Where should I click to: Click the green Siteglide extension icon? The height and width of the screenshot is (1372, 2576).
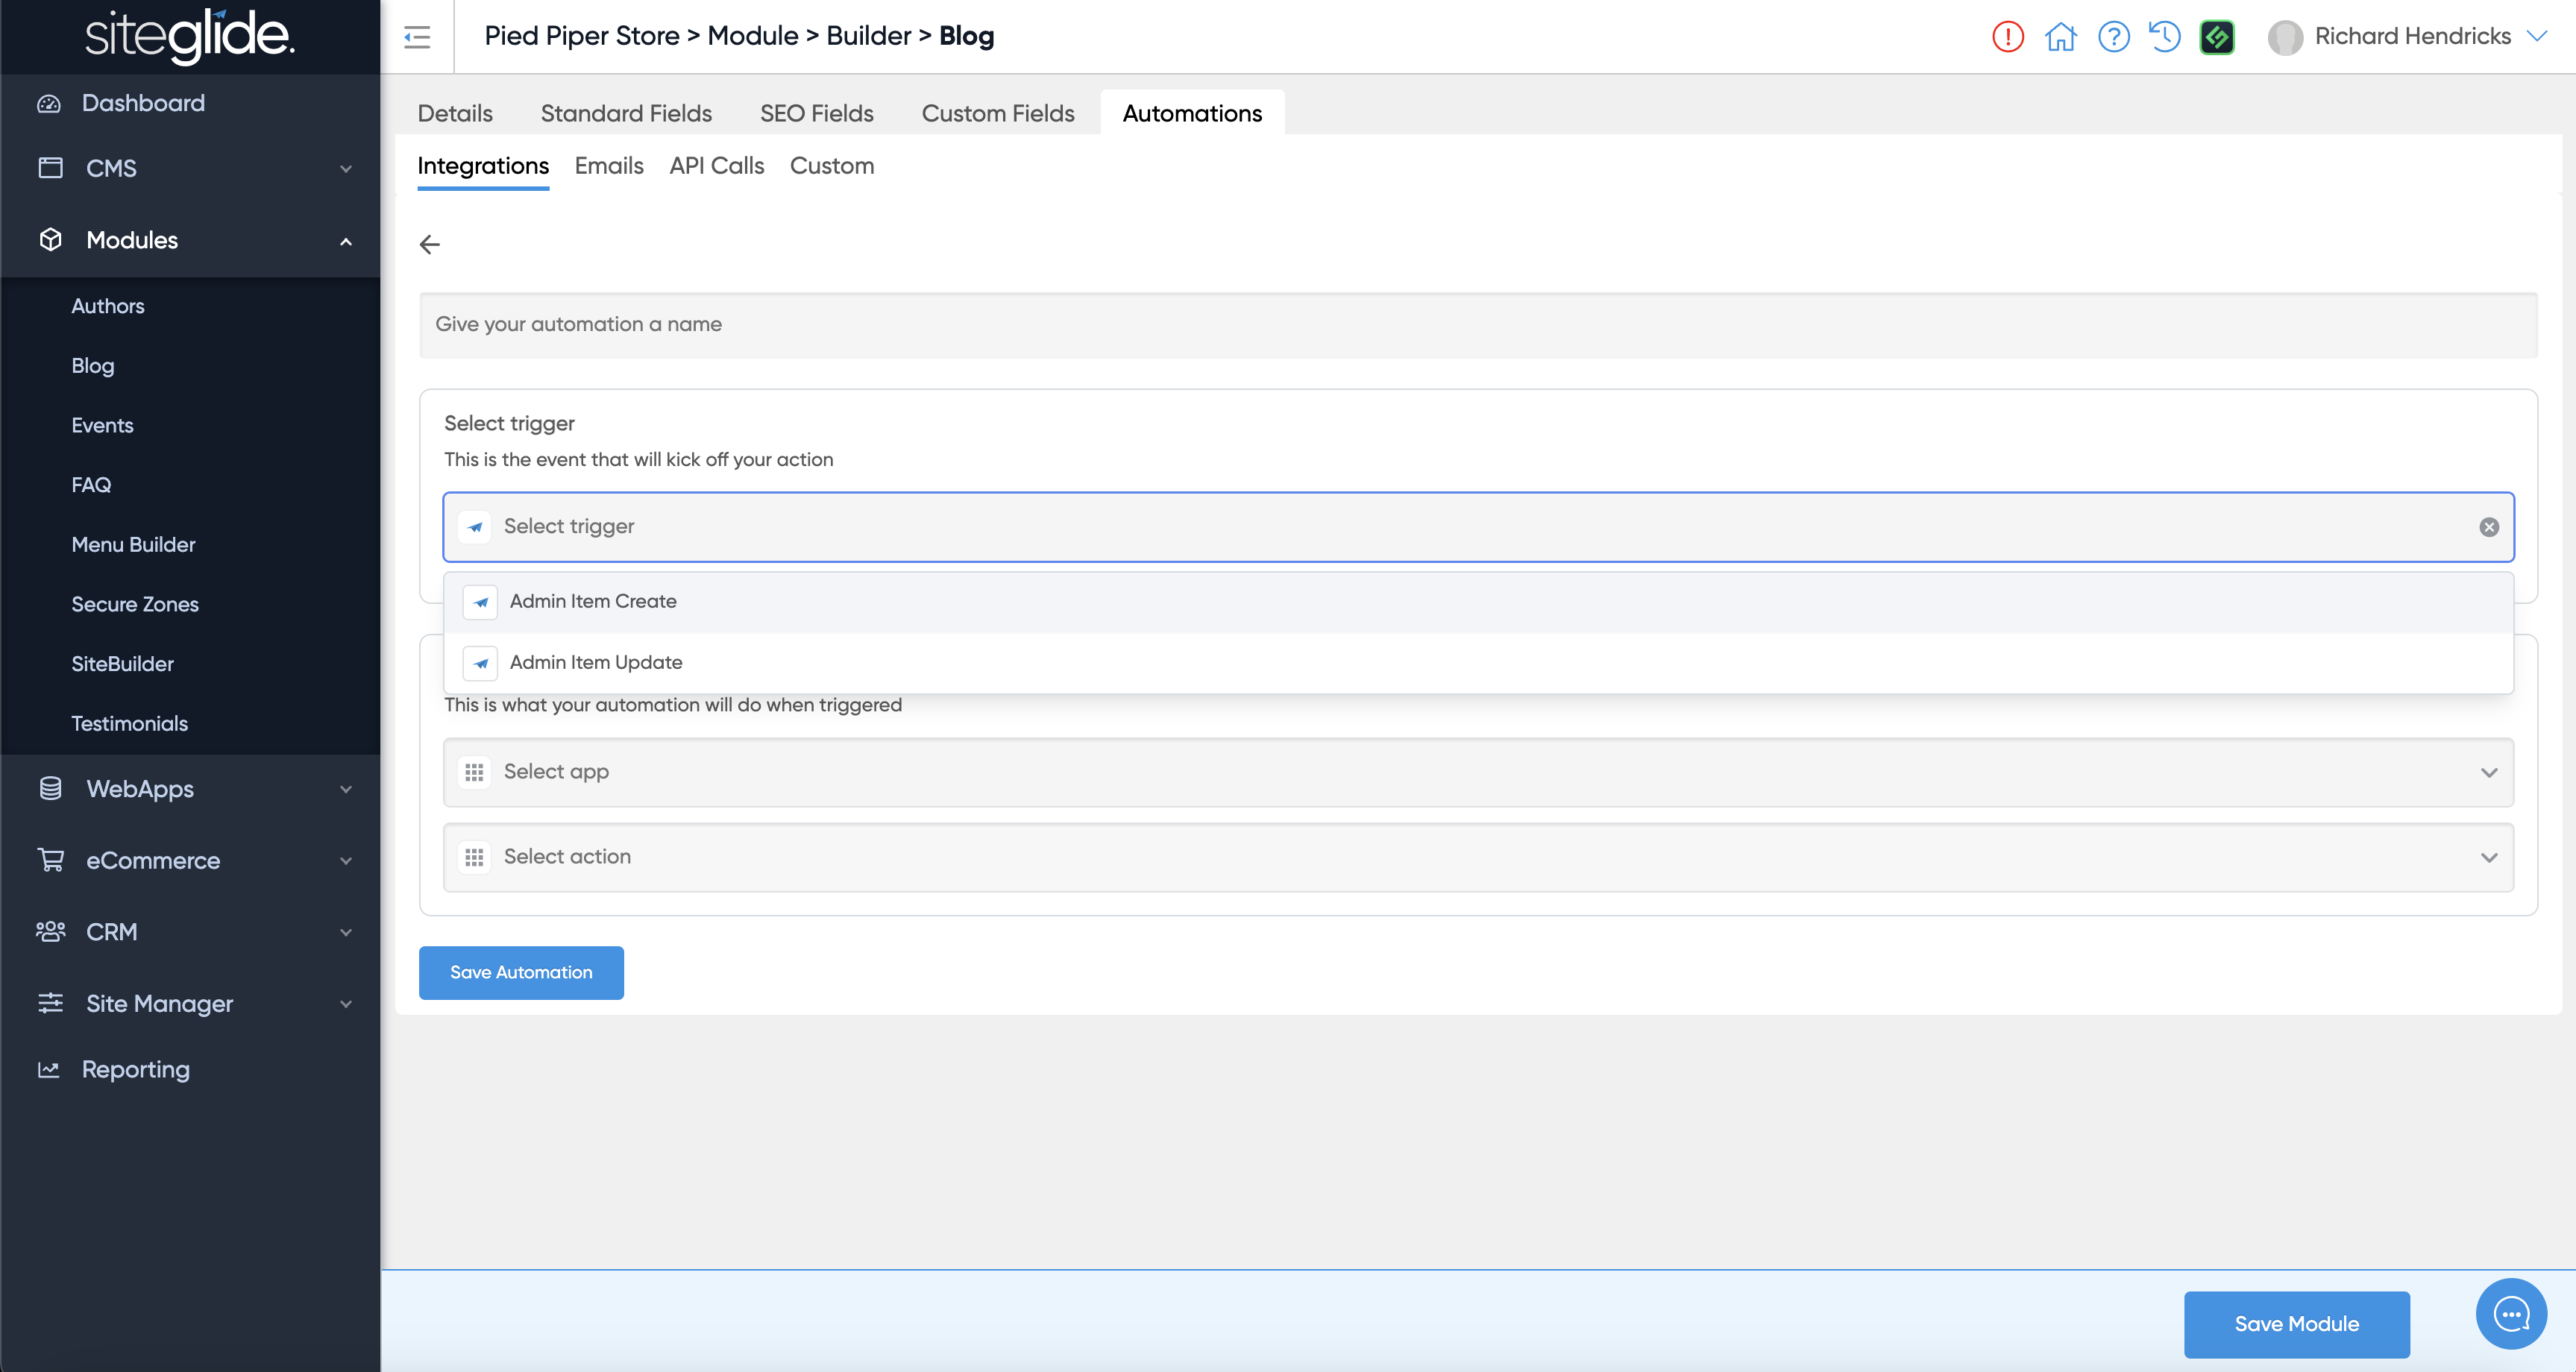point(2217,37)
